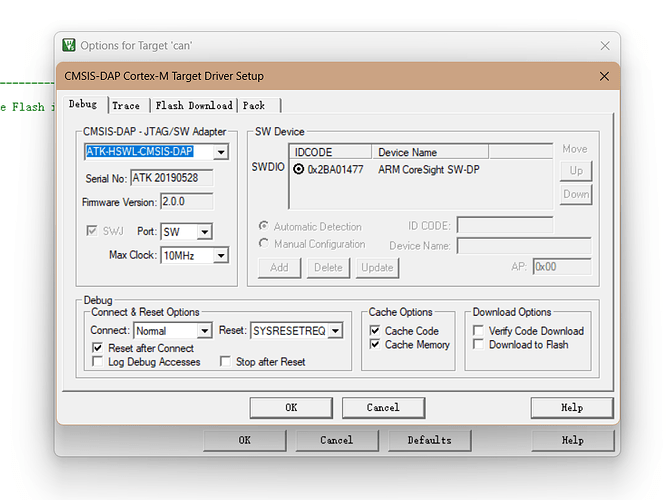Select Manual Configuration radio button
Image resolution: width=669 pixels, height=500 pixels.
point(264,243)
